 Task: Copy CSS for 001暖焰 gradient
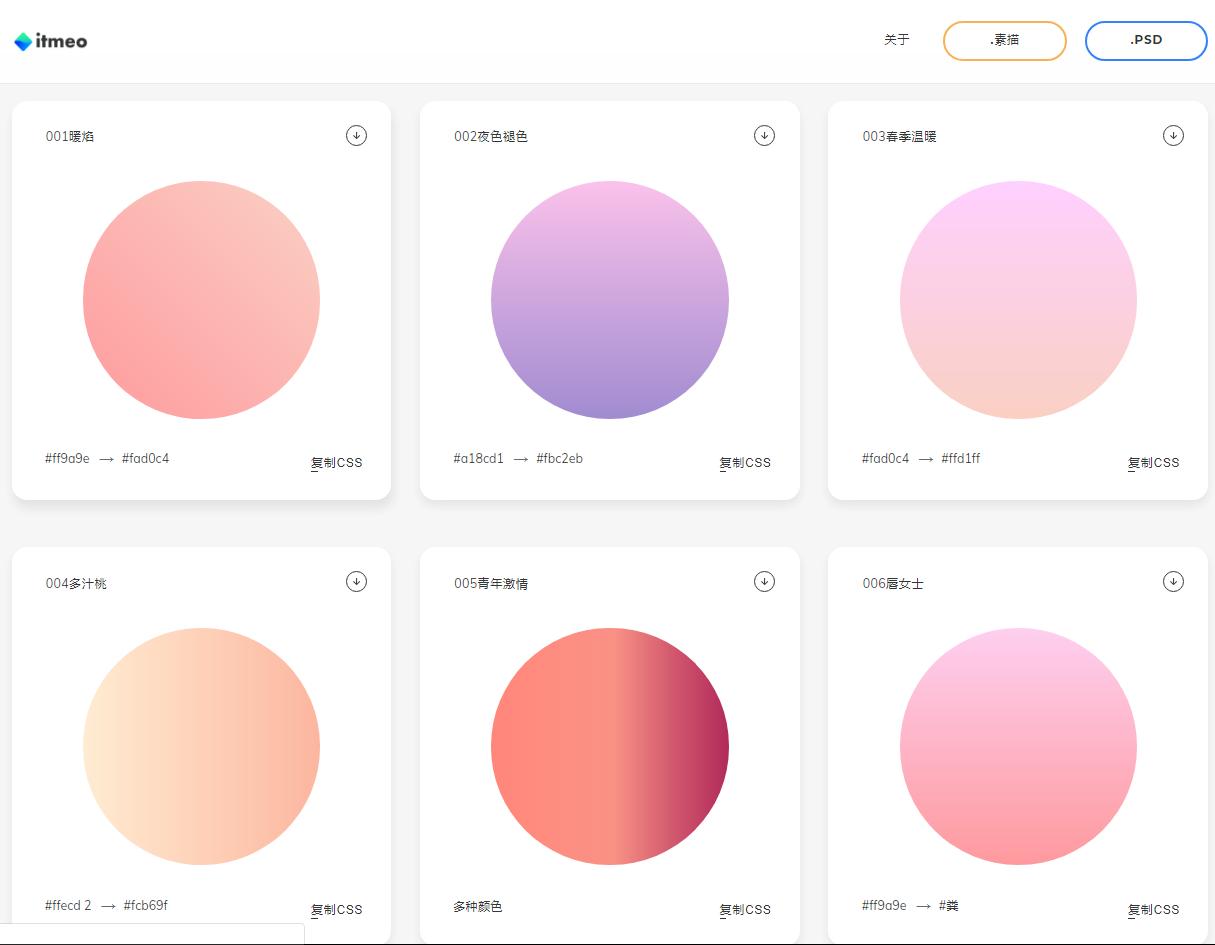pyautogui.click(x=336, y=463)
